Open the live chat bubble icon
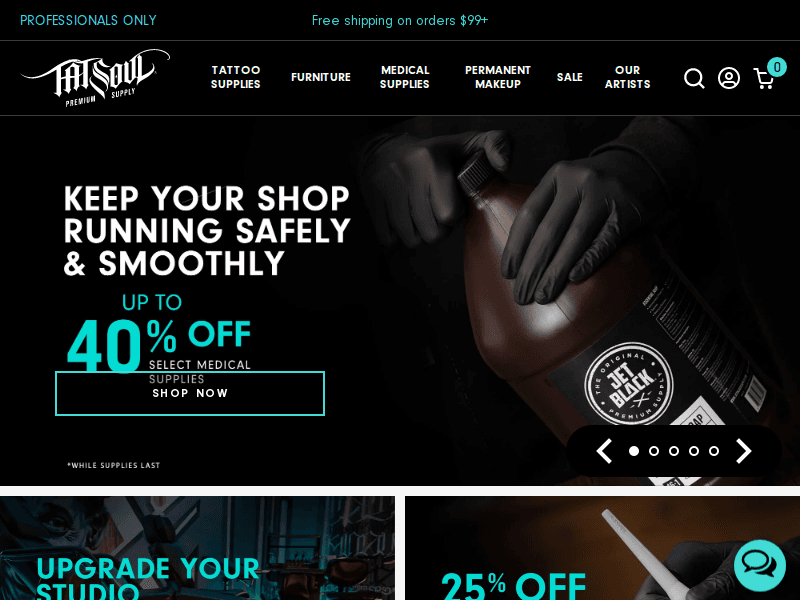 (760, 565)
